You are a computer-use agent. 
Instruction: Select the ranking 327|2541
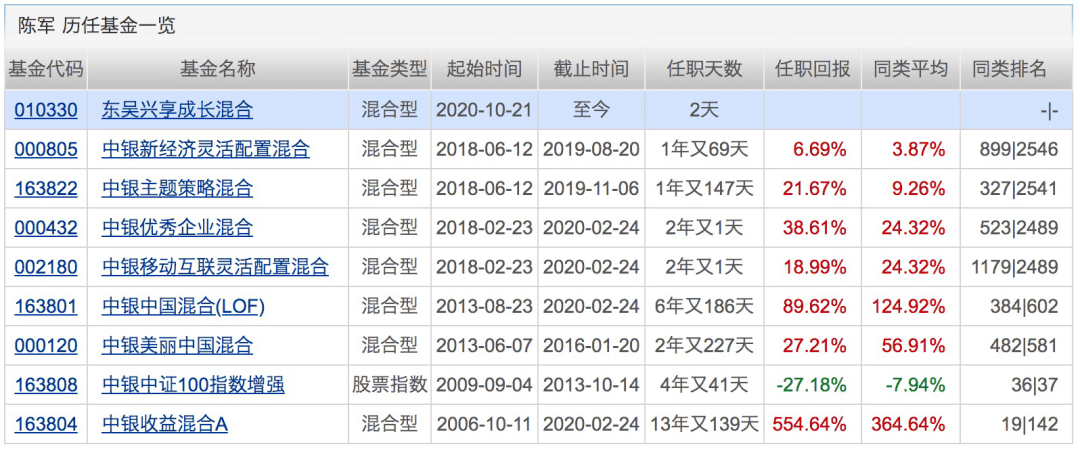point(1018,188)
